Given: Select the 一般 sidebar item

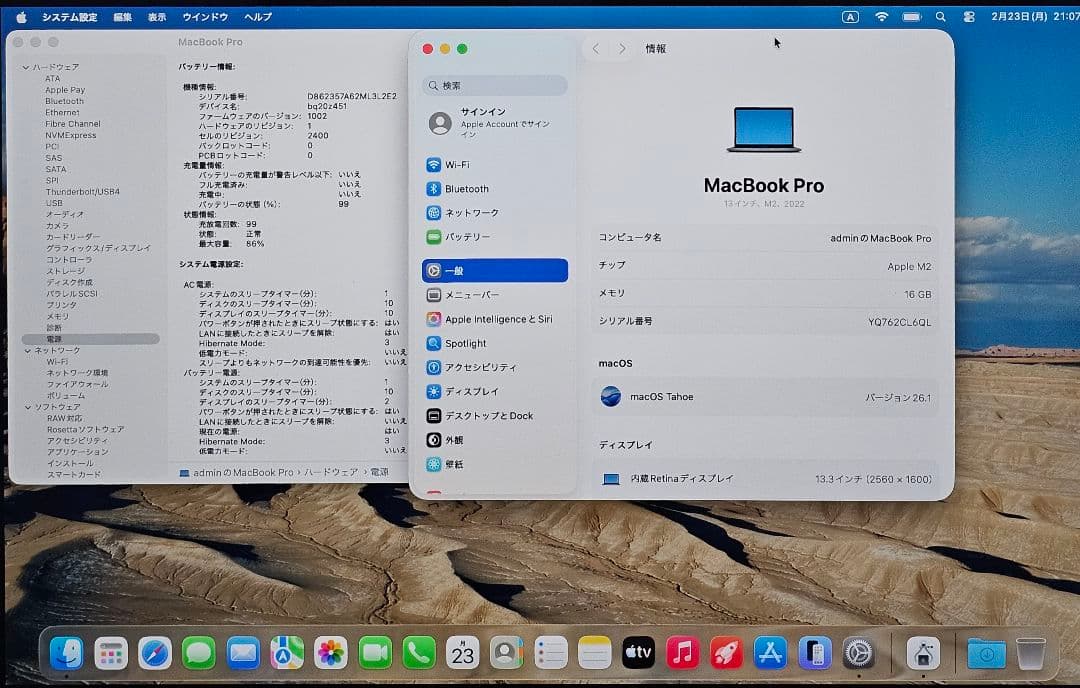Looking at the screenshot, I should [495, 271].
